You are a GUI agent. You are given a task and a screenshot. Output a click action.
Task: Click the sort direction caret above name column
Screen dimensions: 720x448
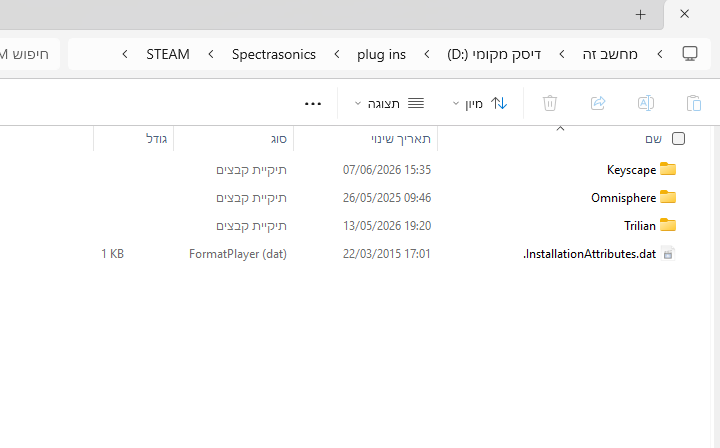560,129
